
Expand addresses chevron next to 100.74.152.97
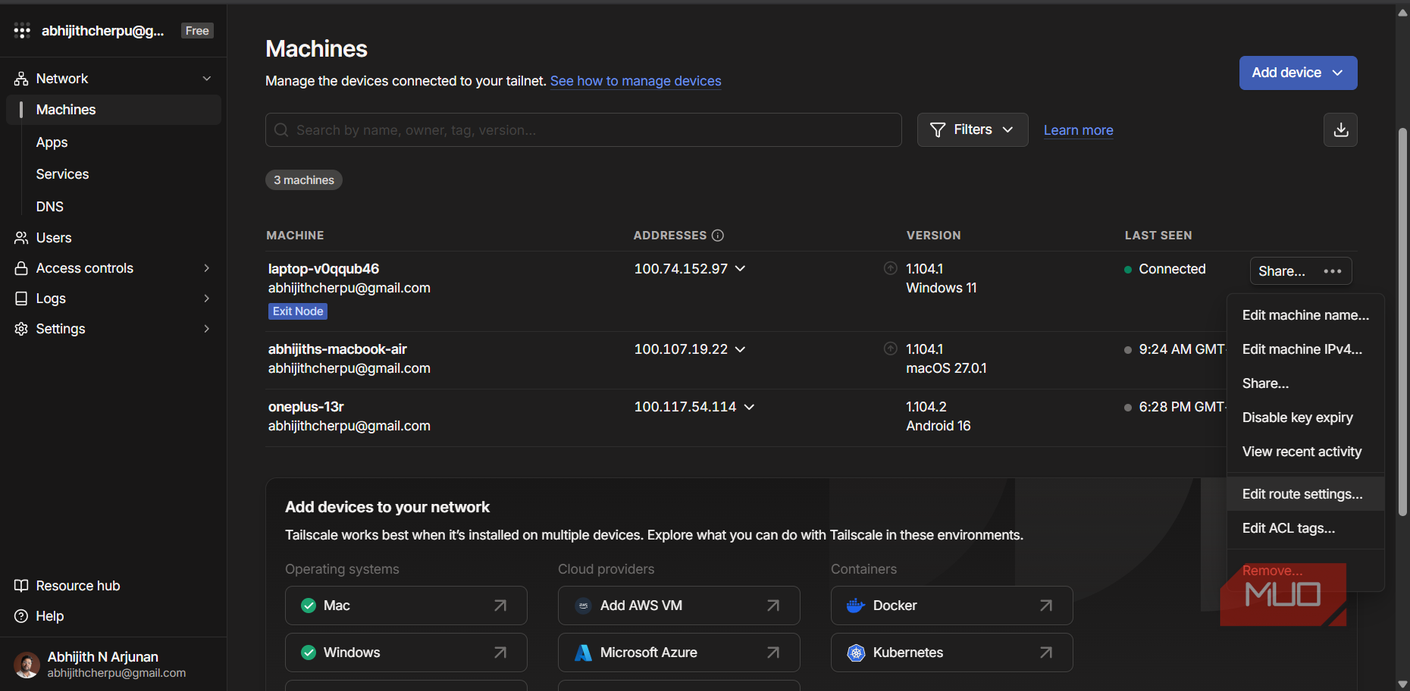(740, 269)
